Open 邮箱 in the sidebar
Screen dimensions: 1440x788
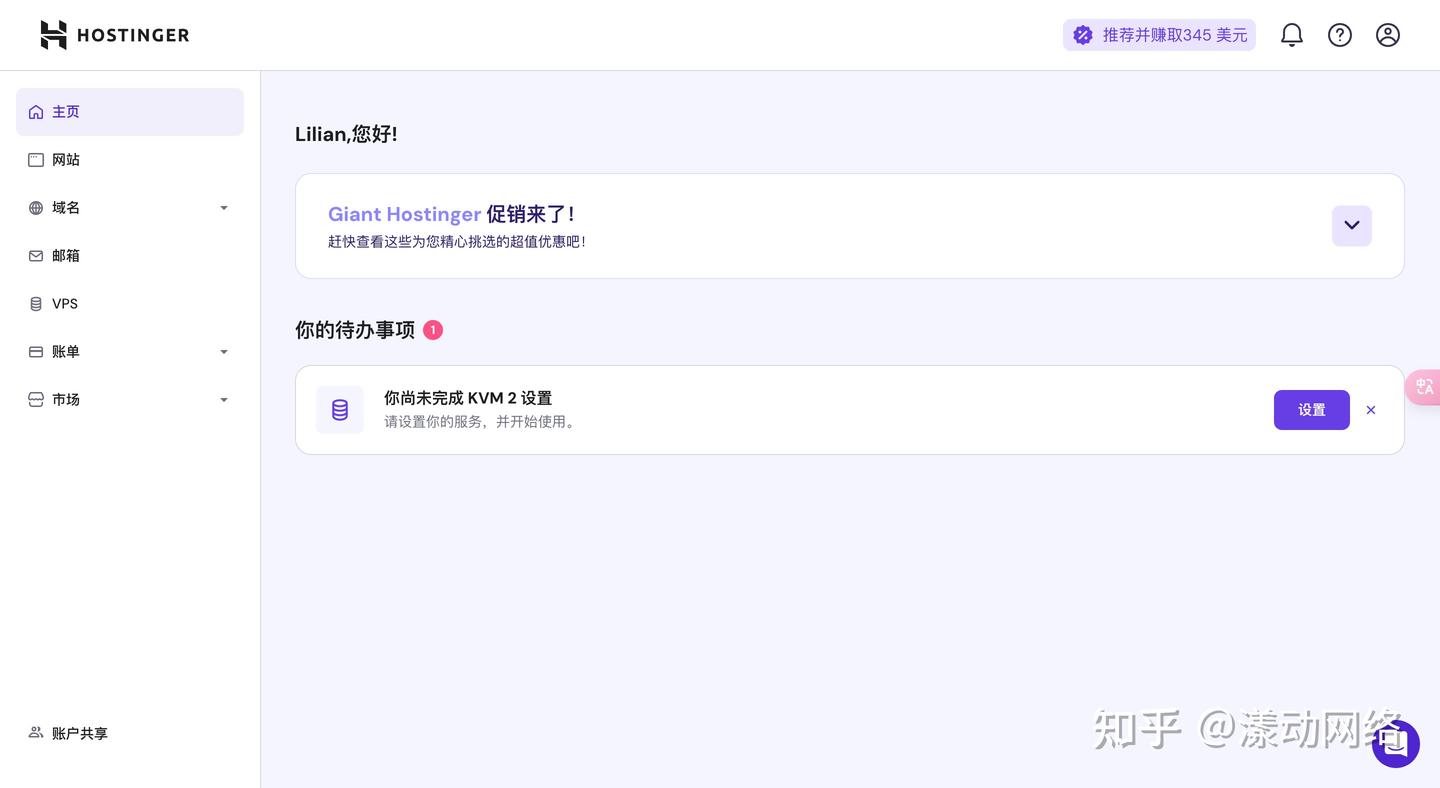130,256
